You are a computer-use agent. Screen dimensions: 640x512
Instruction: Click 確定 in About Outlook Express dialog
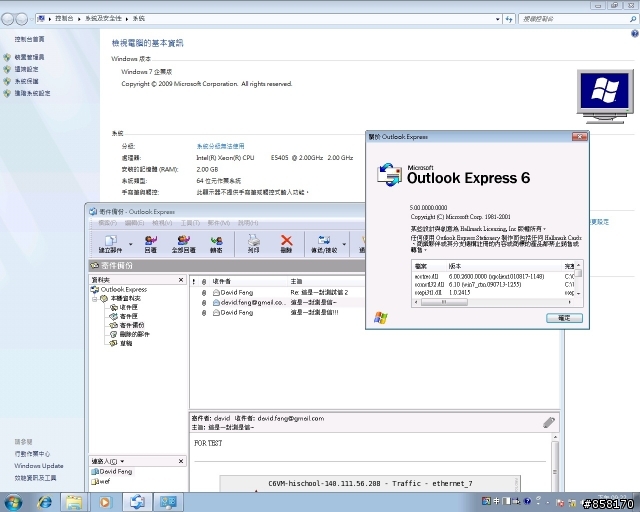(564, 318)
